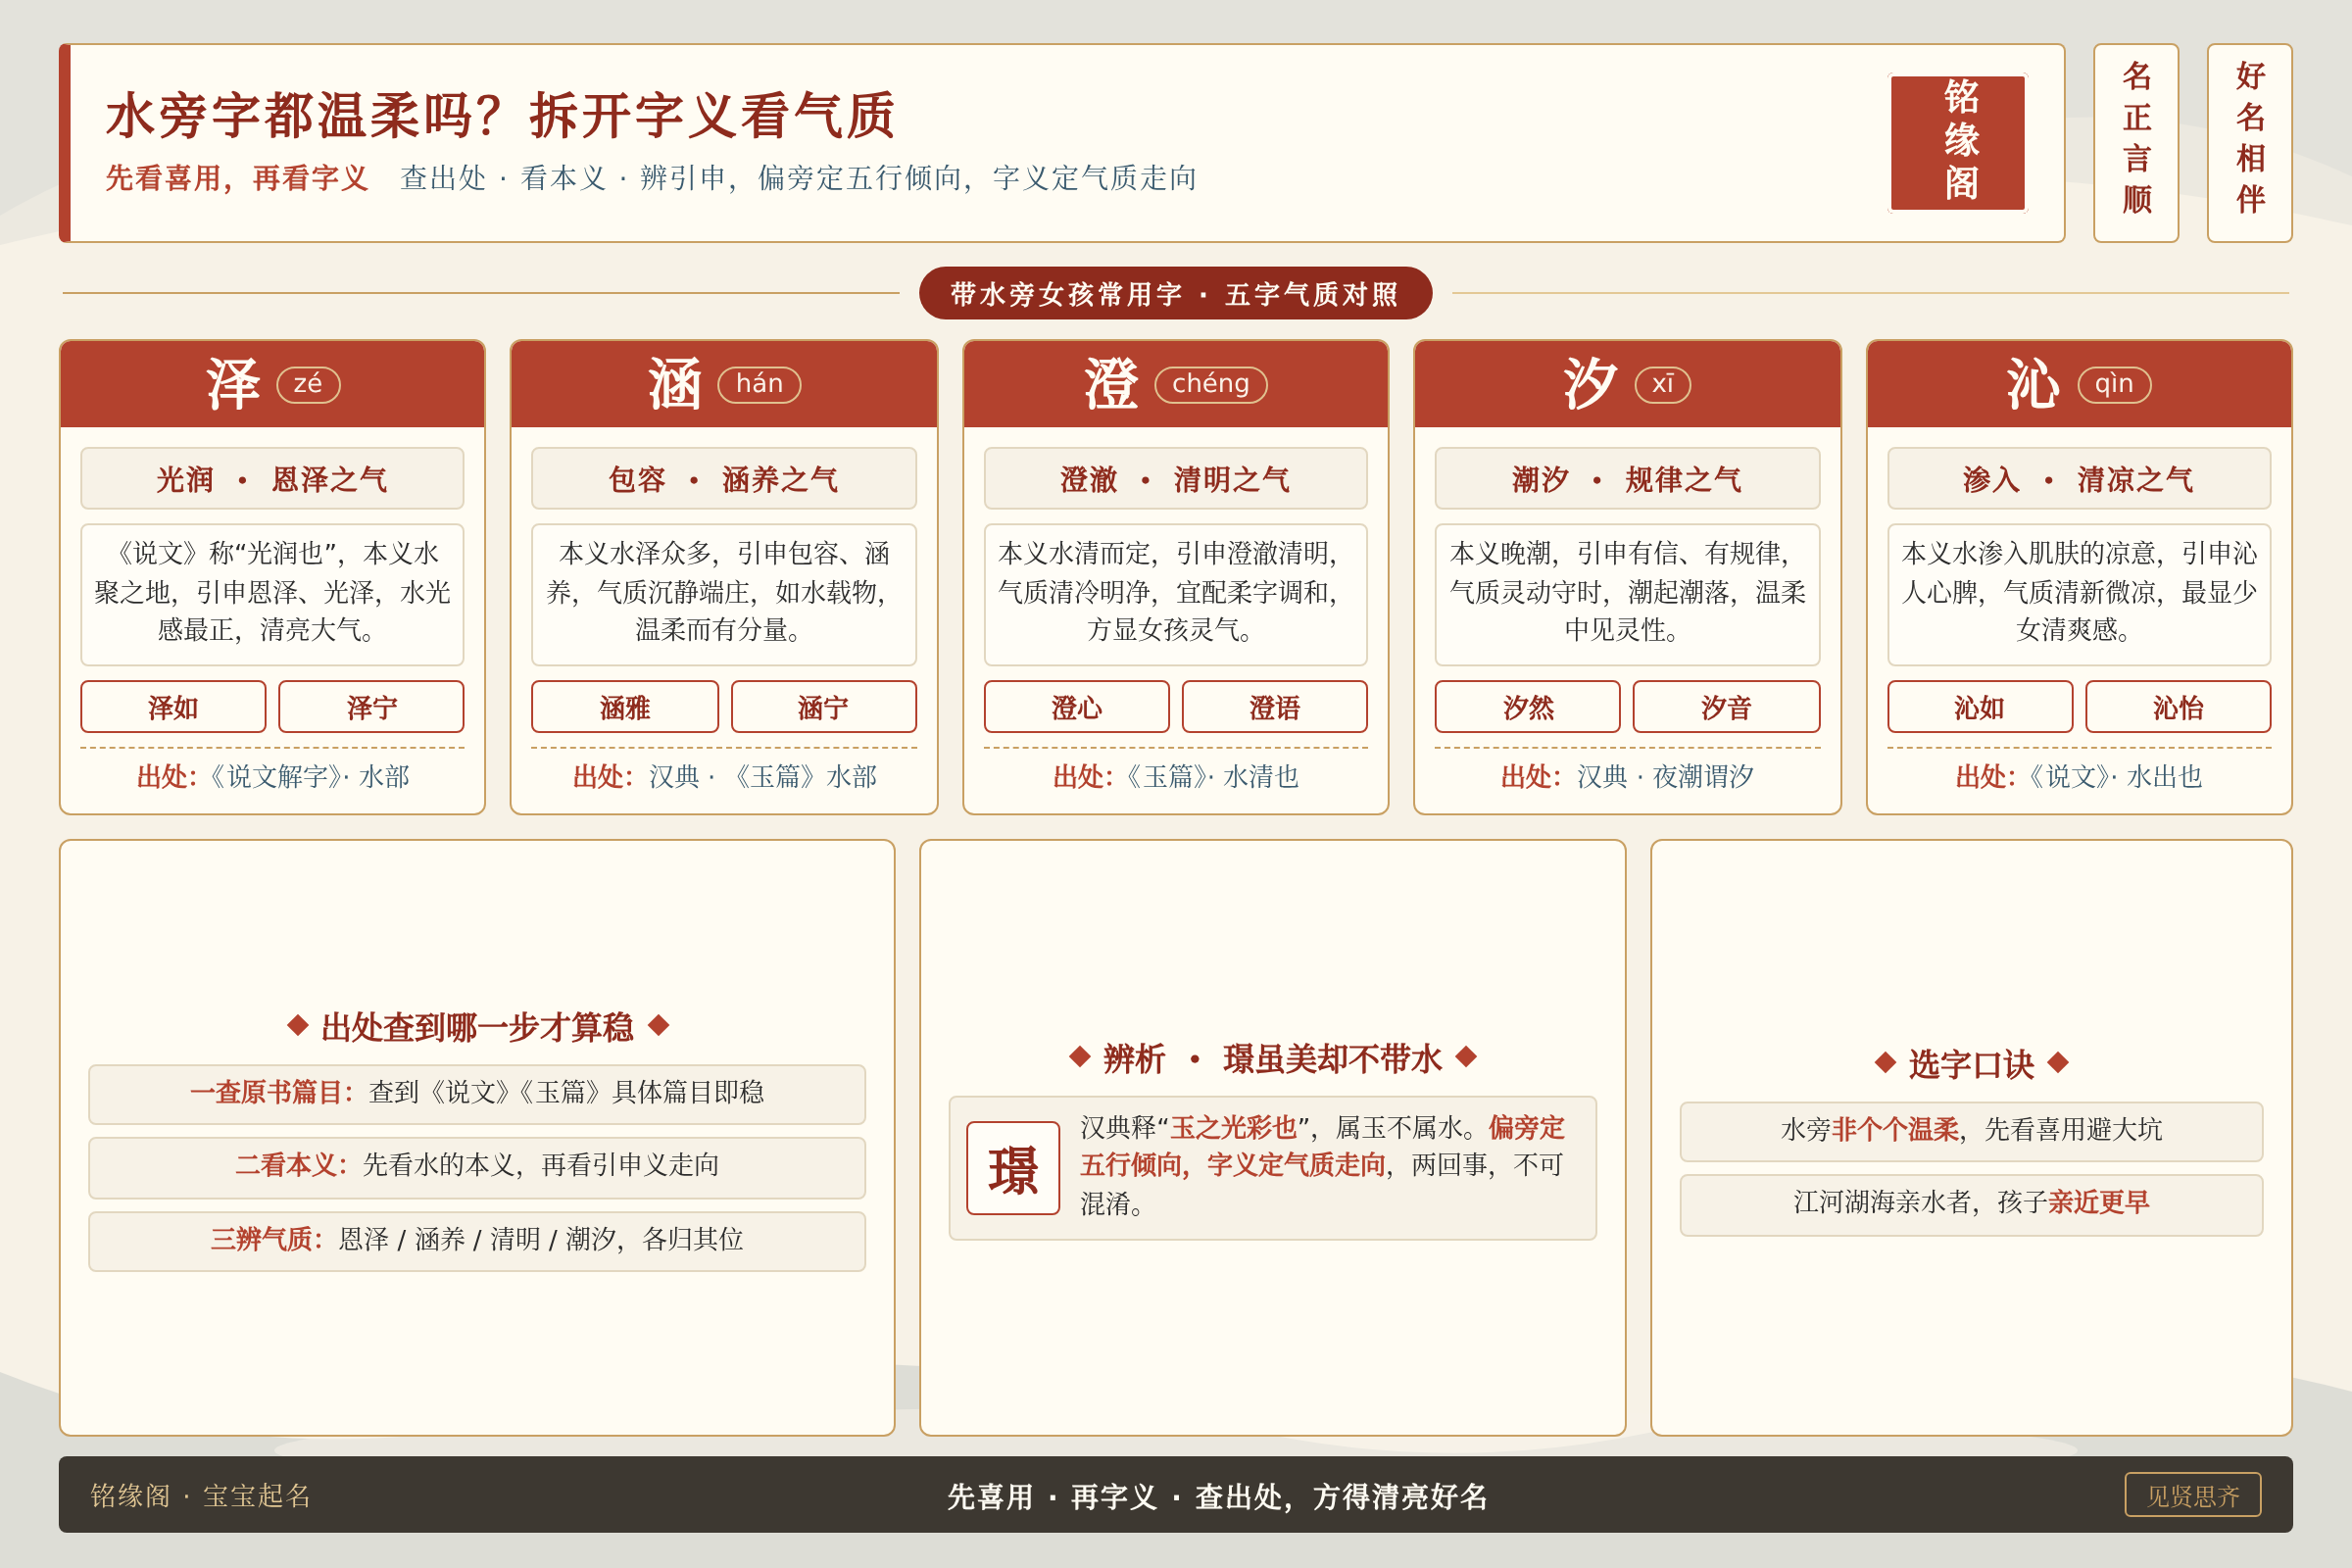Select the 澄心 name button
The image size is (2352, 1568).
click(x=1077, y=707)
